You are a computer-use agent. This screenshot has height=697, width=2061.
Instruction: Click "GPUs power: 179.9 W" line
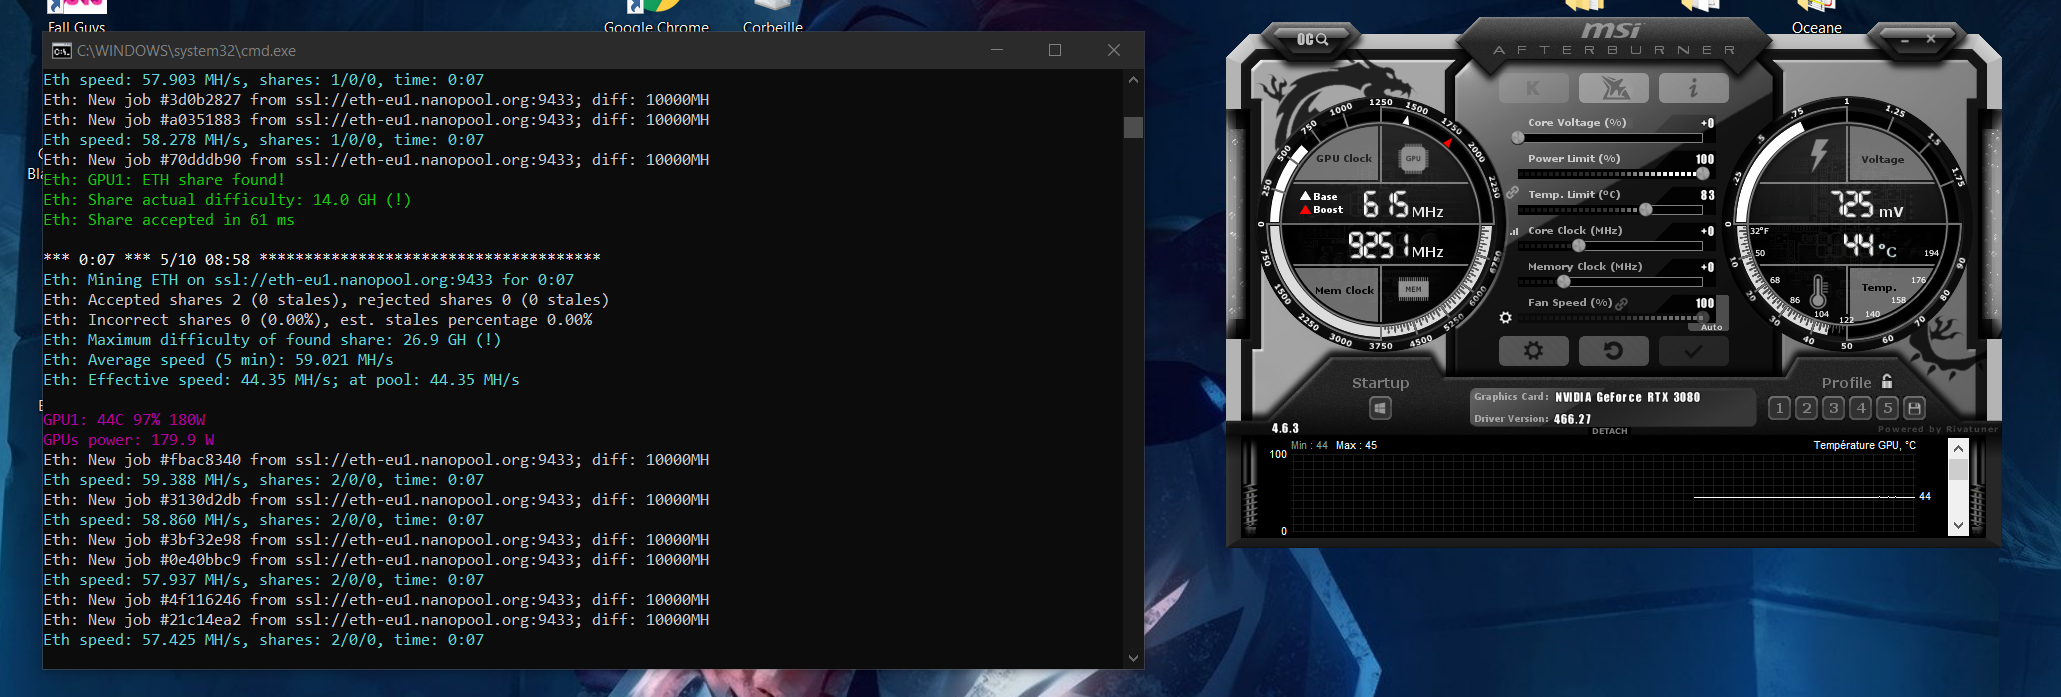[129, 440]
